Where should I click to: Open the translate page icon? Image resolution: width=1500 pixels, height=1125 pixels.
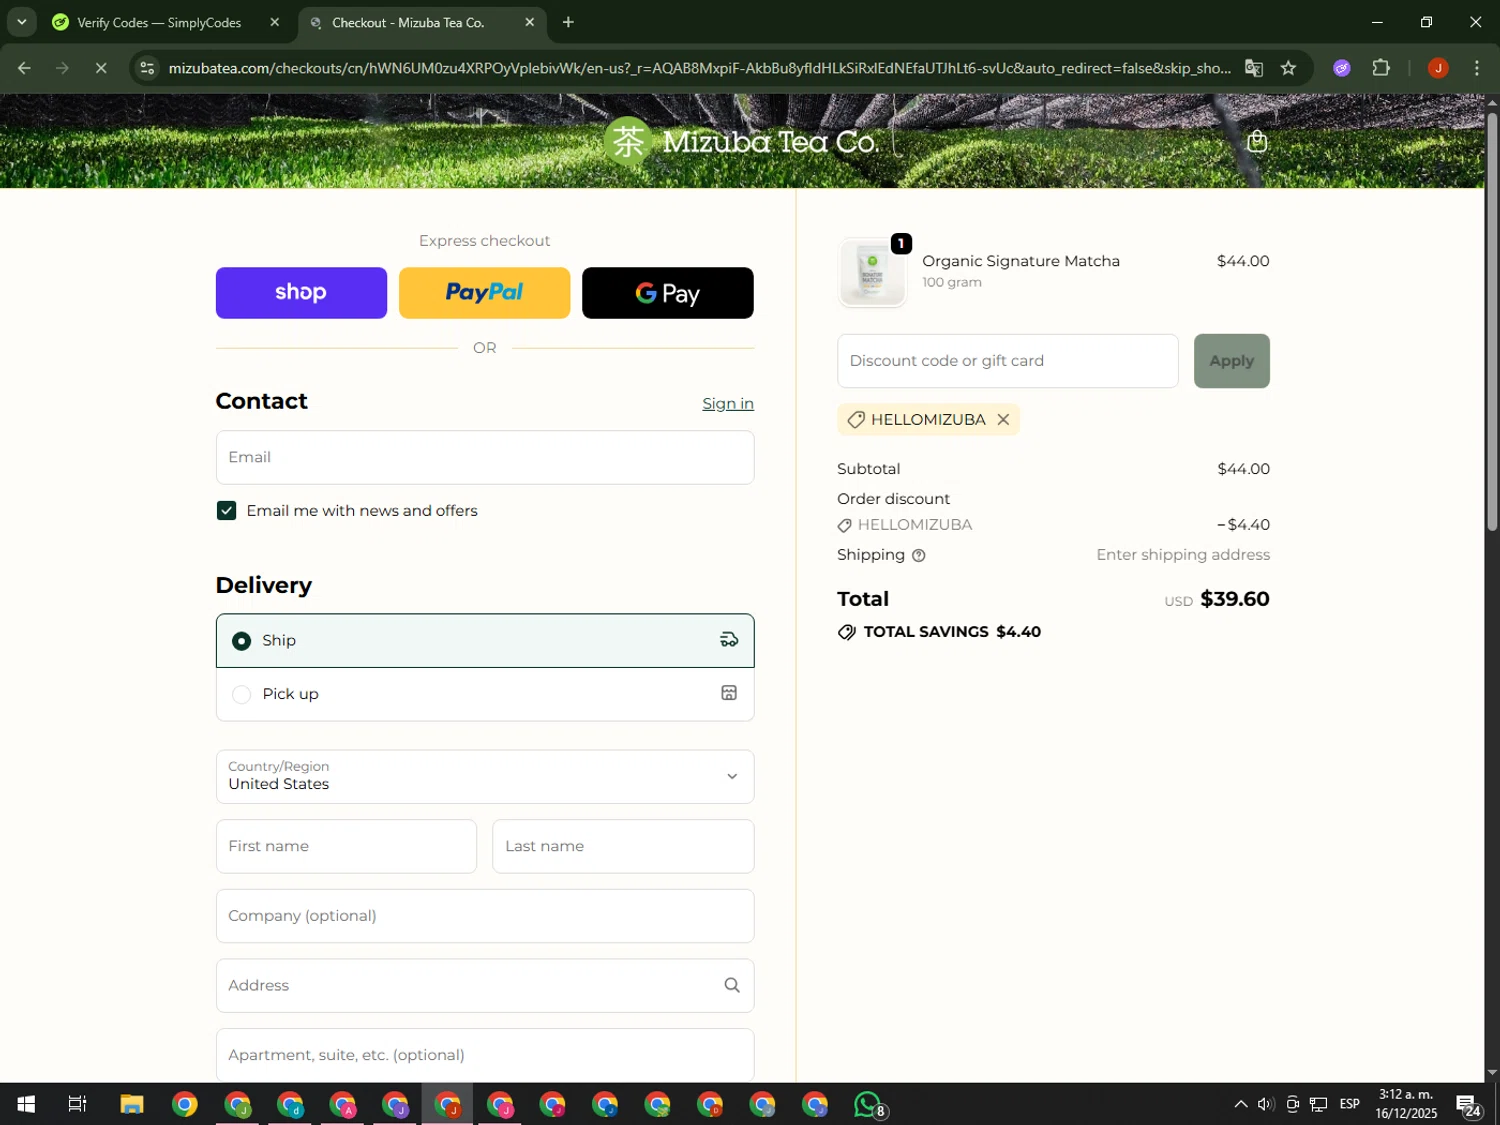click(1253, 68)
